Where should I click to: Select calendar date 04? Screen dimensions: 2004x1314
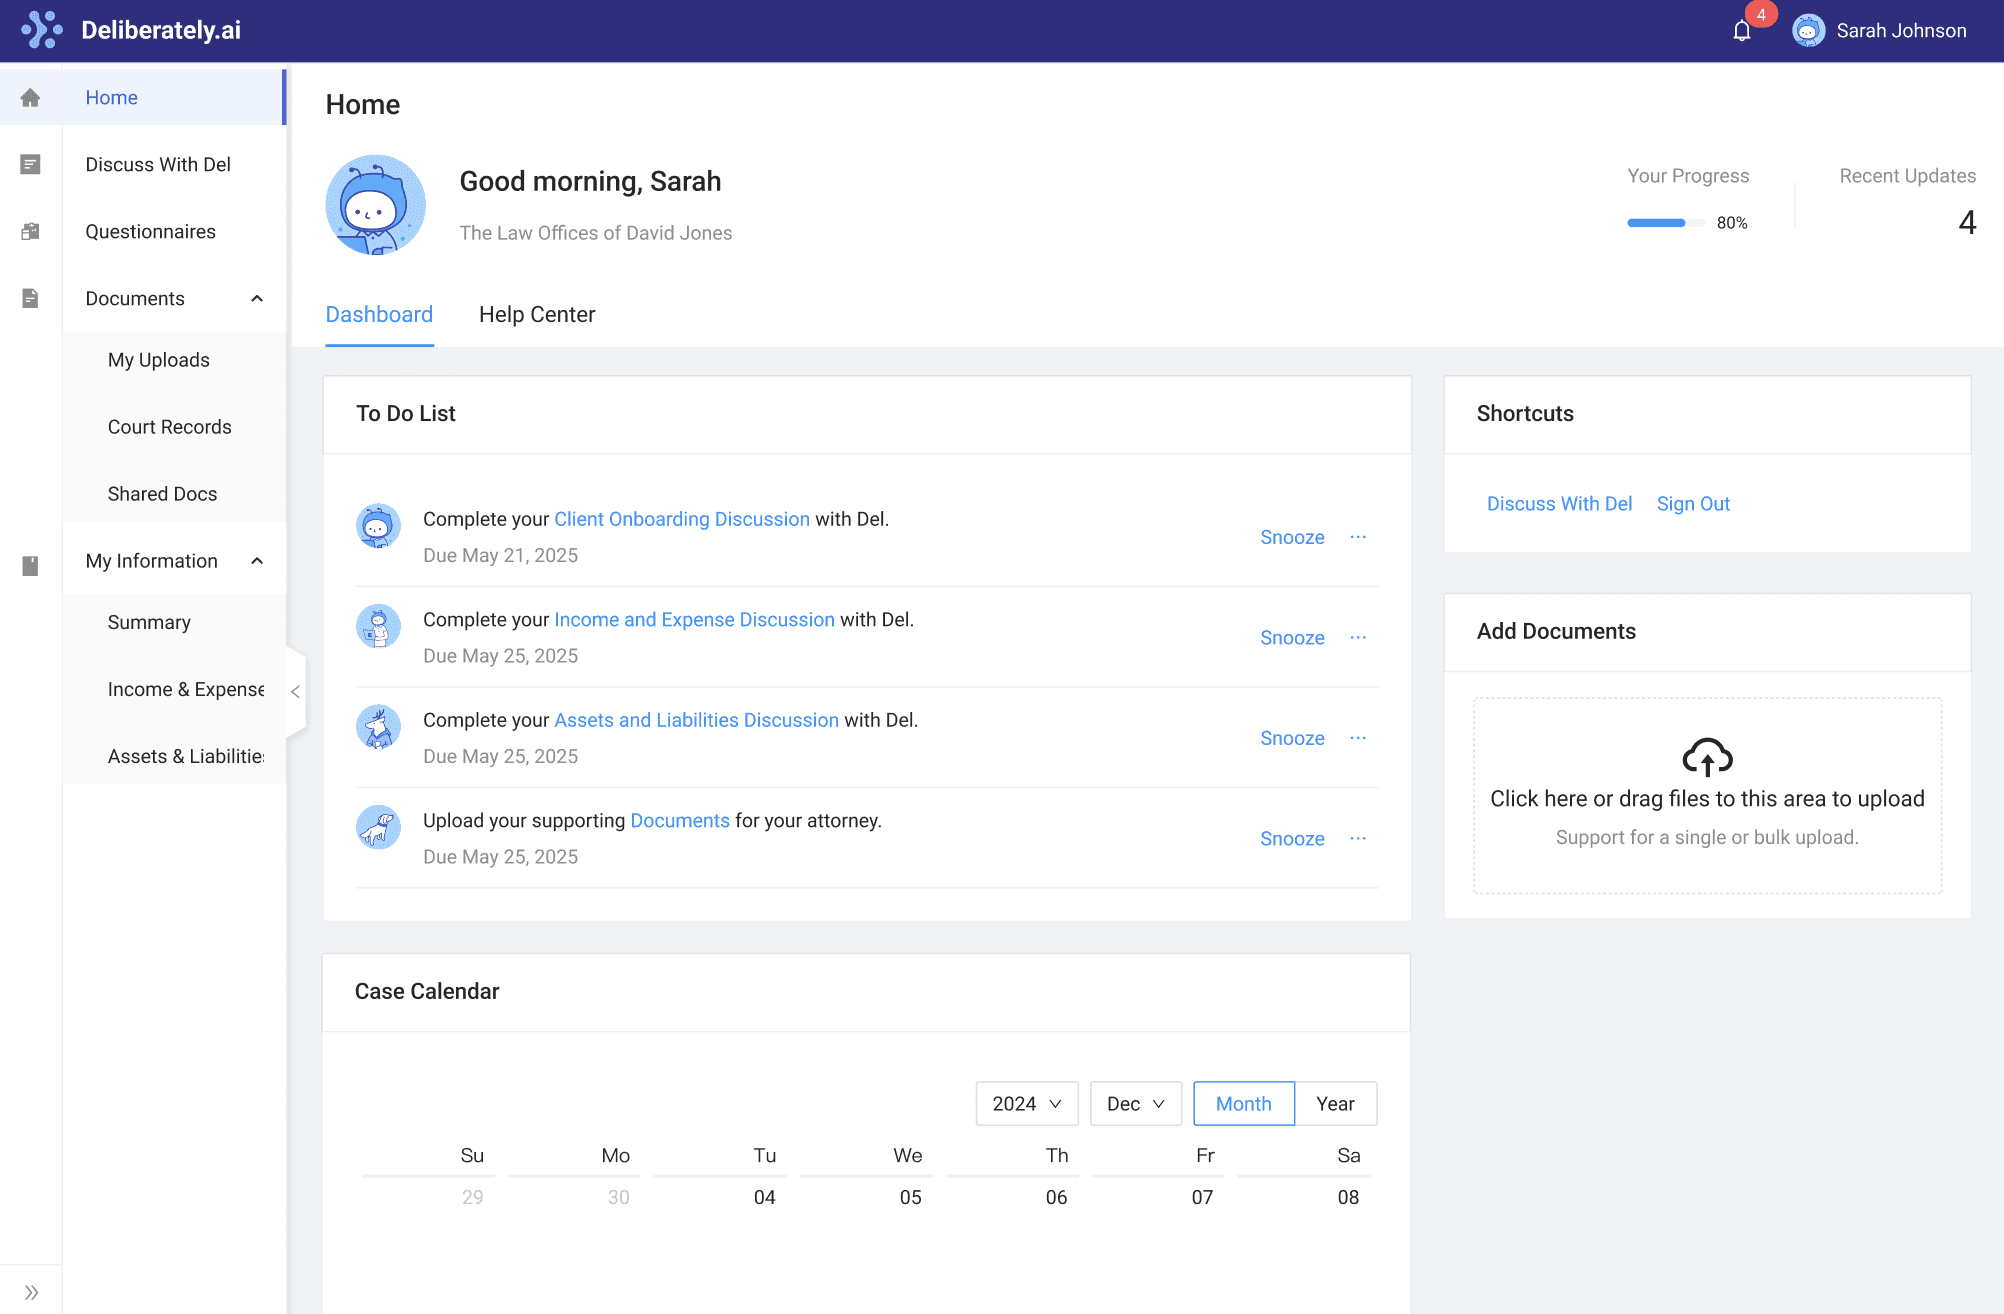[764, 1197]
